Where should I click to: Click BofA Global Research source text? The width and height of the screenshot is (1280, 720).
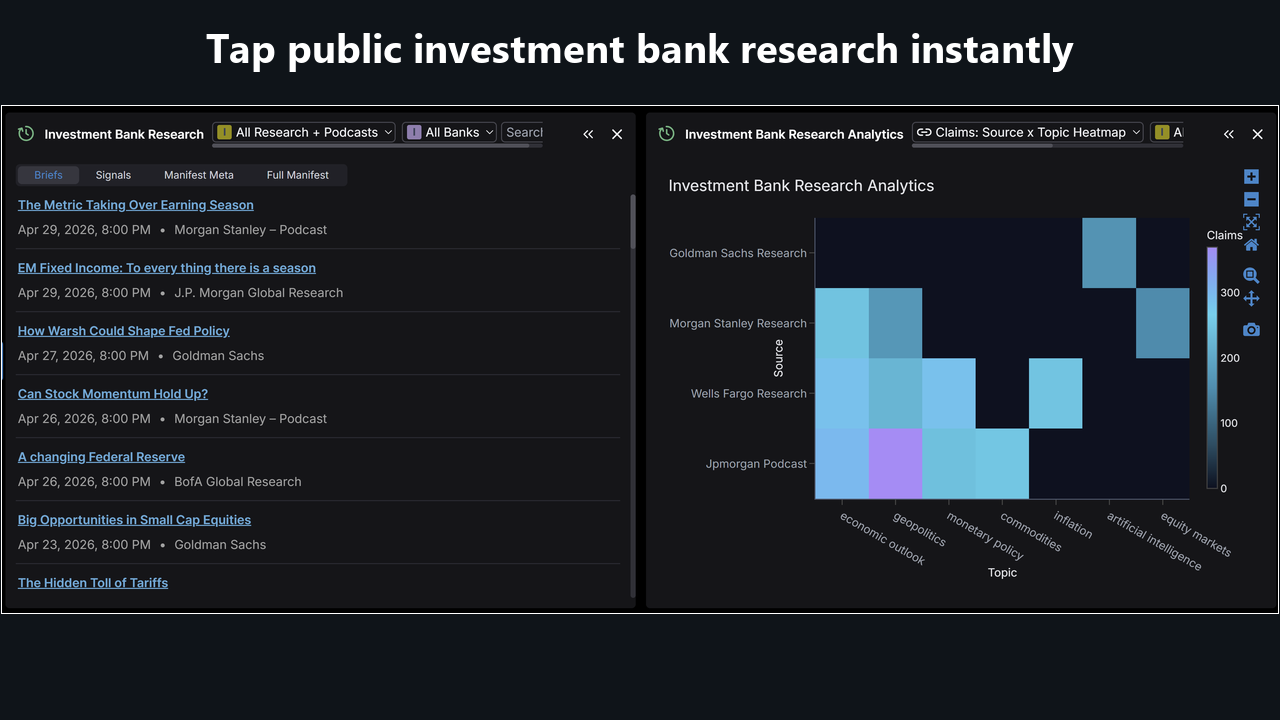[x=238, y=482]
